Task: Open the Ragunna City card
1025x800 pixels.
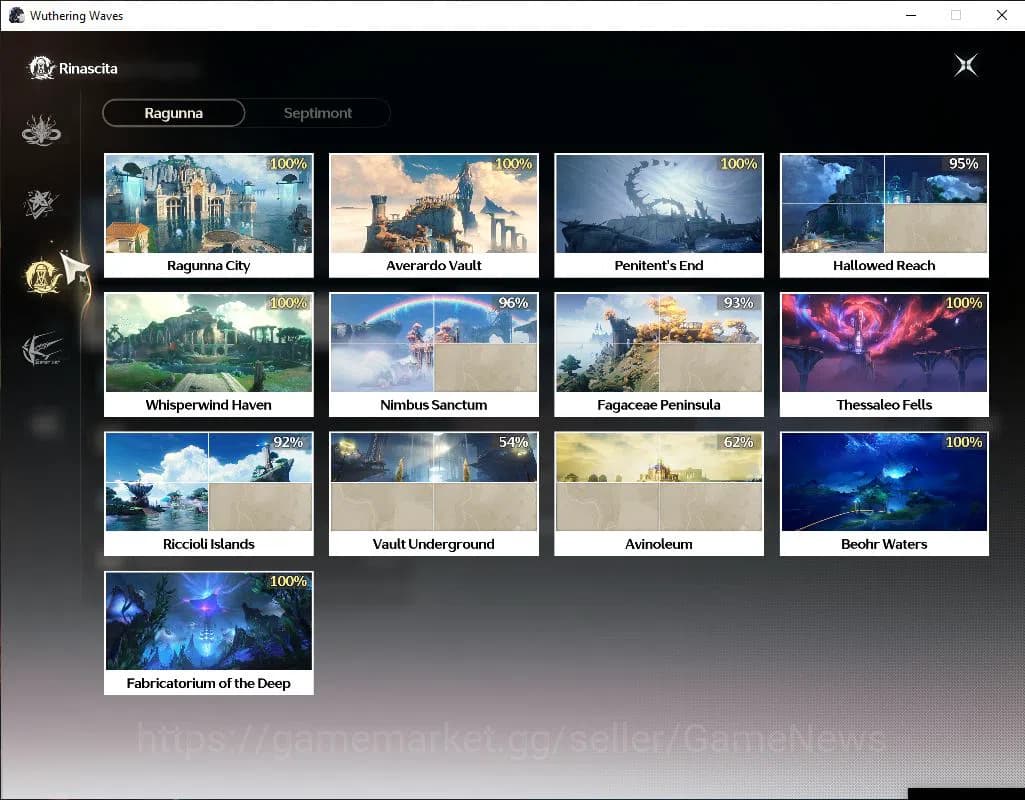Action: click(x=209, y=216)
